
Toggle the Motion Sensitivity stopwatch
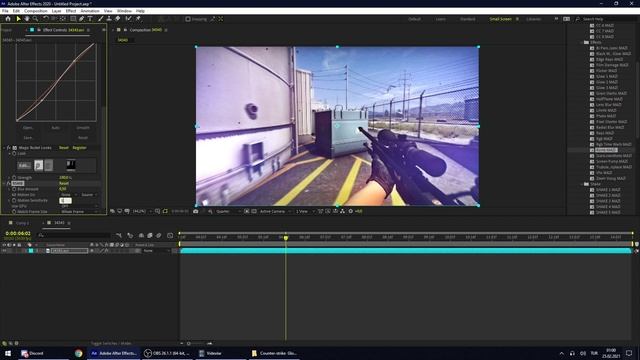tap(14, 200)
